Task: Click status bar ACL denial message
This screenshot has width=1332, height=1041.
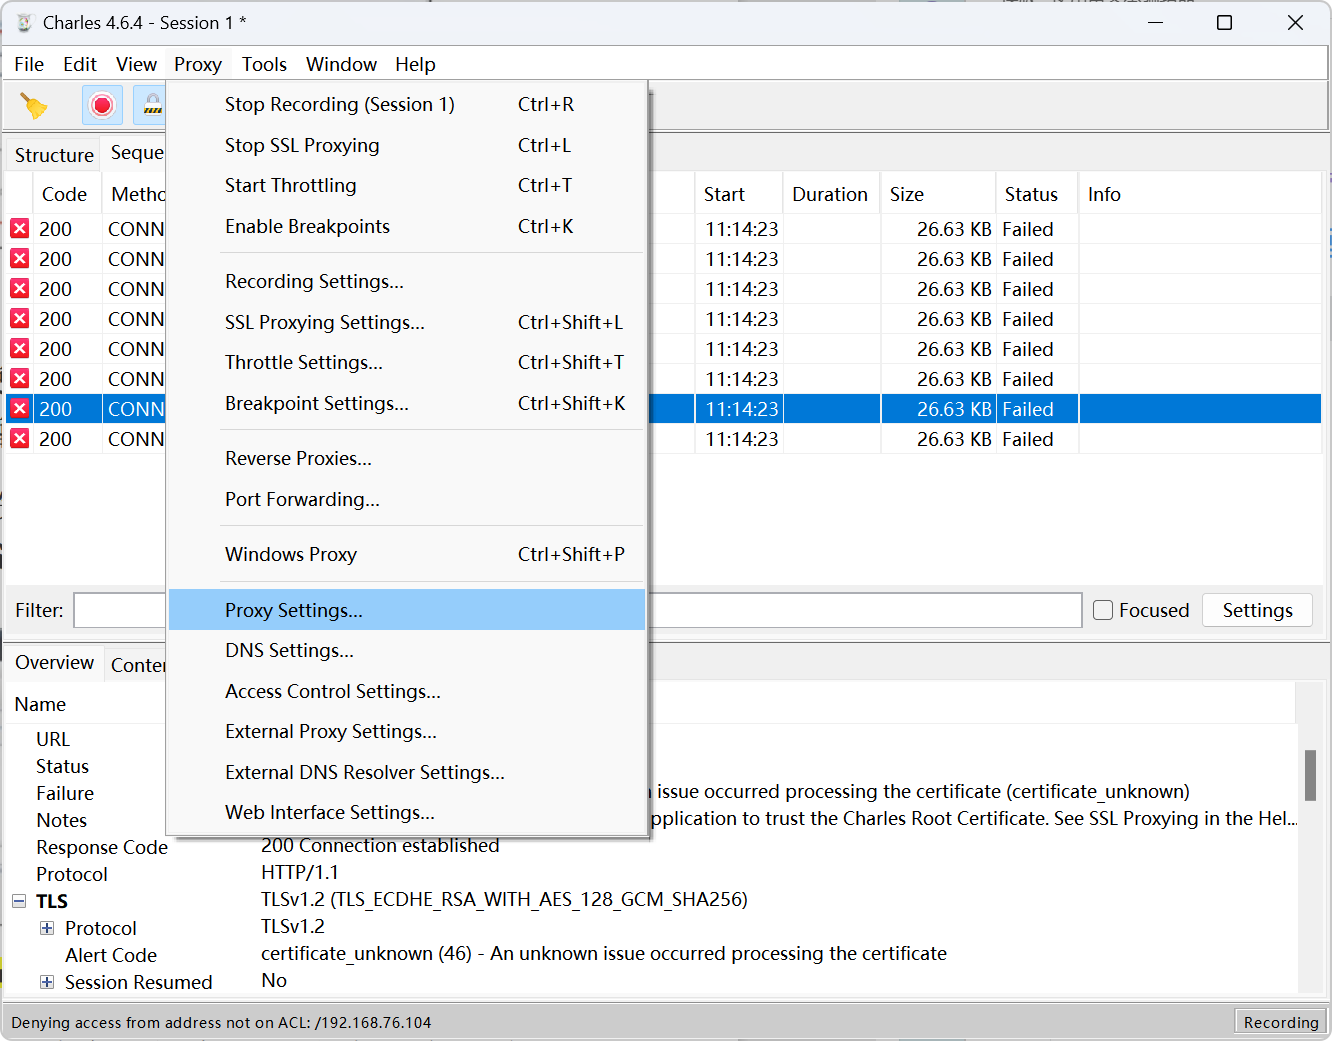Action: pyautogui.click(x=221, y=1022)
